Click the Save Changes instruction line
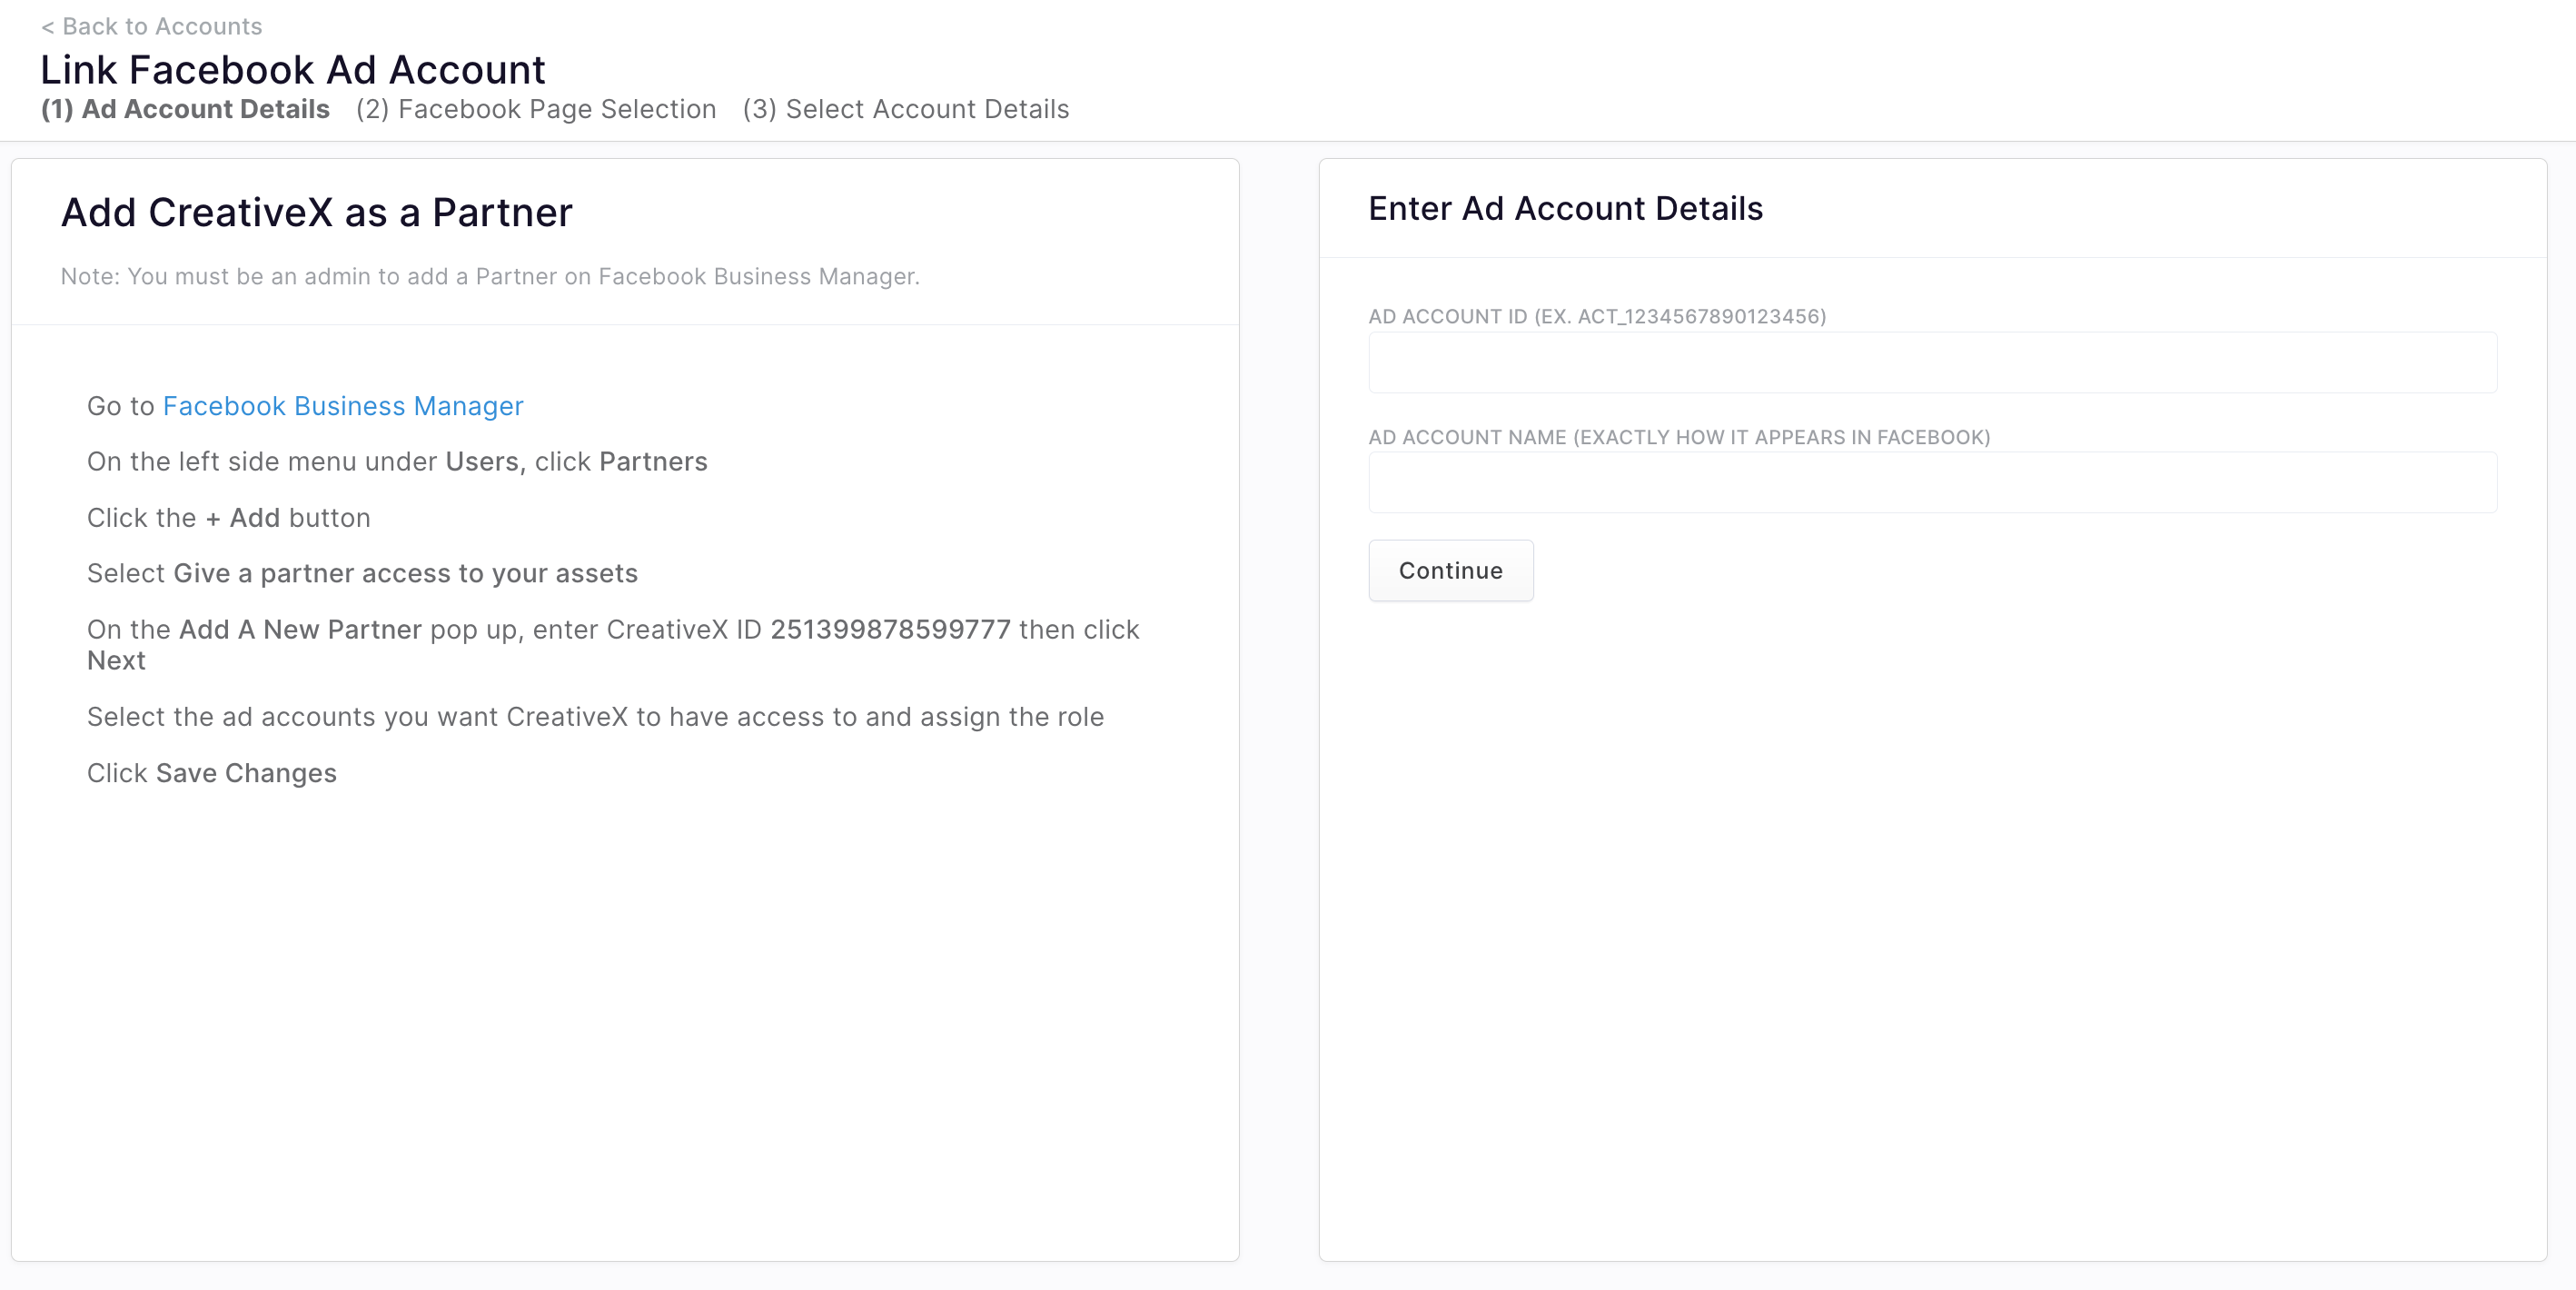This screenshot has width=2576, height=1290. 212,773
